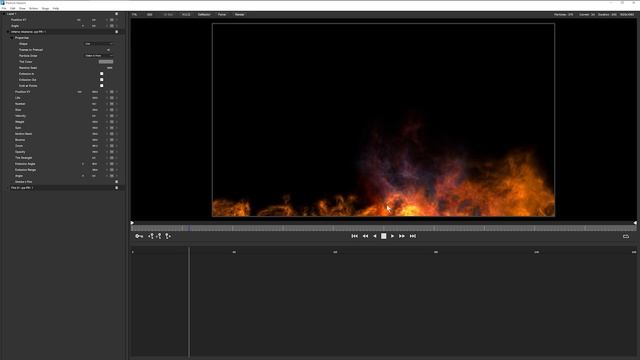This screenshot has height=360, width=640.
Task: Add keyframe on Velocity row
Action: click(111, 116)
